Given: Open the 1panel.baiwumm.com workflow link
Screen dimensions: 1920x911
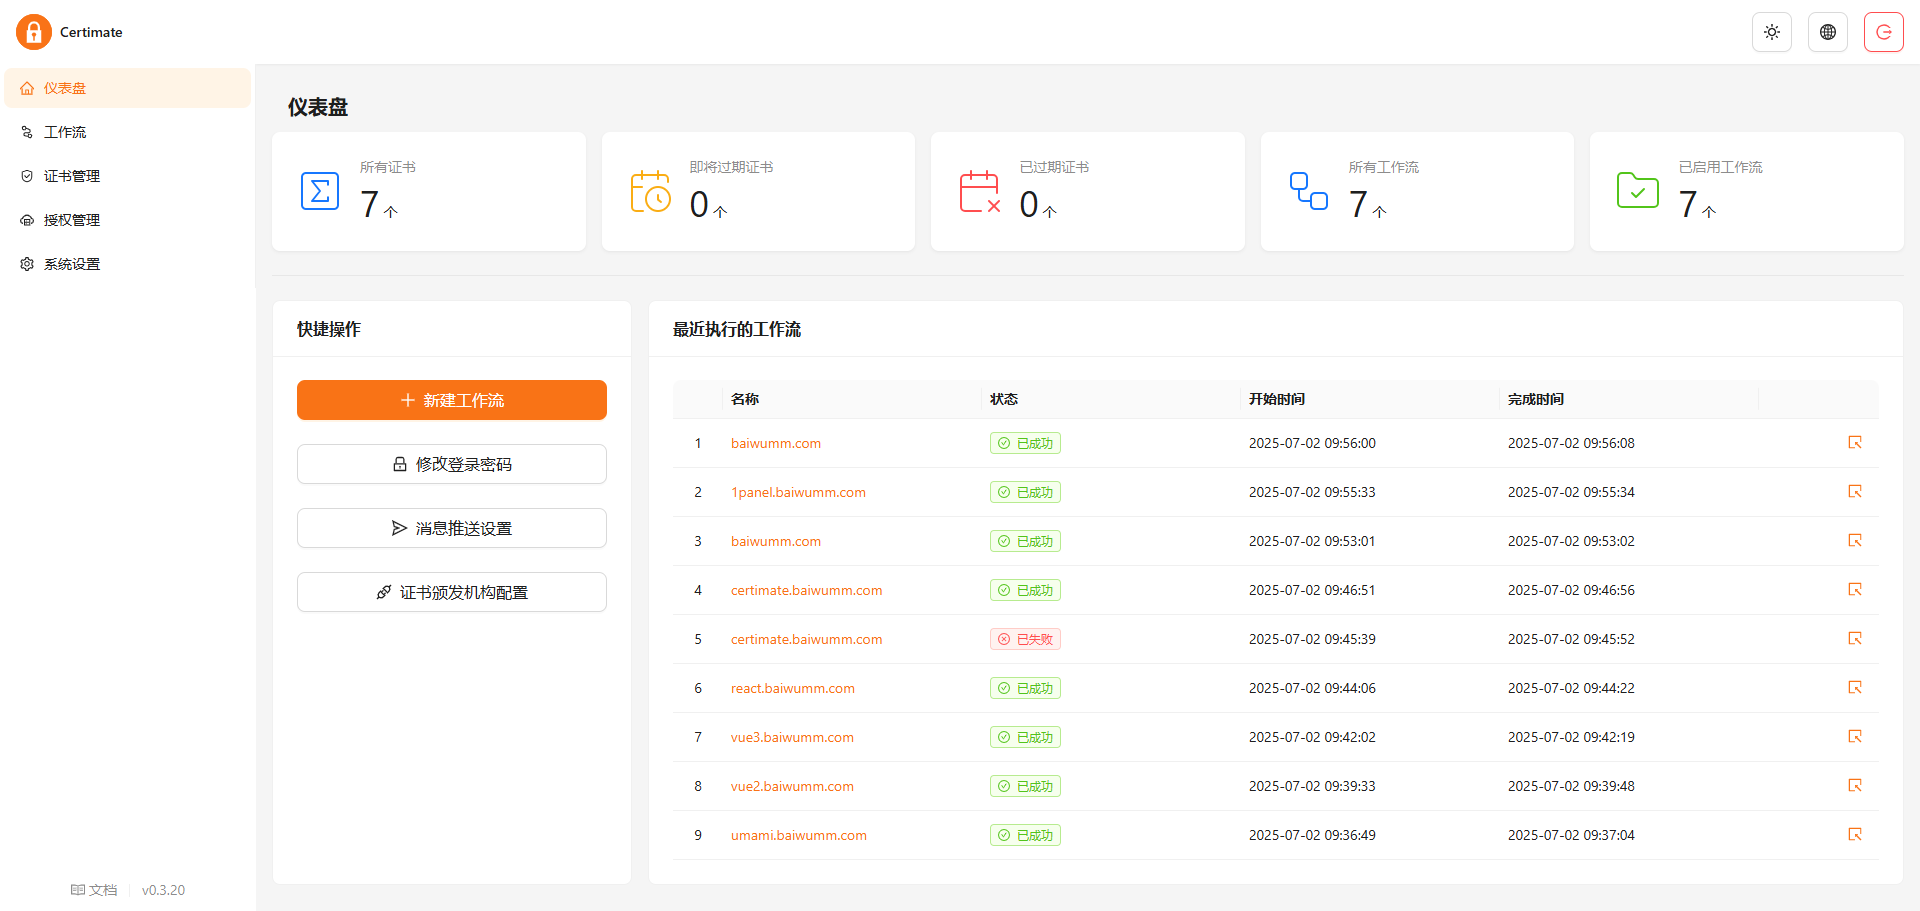Looking at the screenshot, I should click(798, 492).
